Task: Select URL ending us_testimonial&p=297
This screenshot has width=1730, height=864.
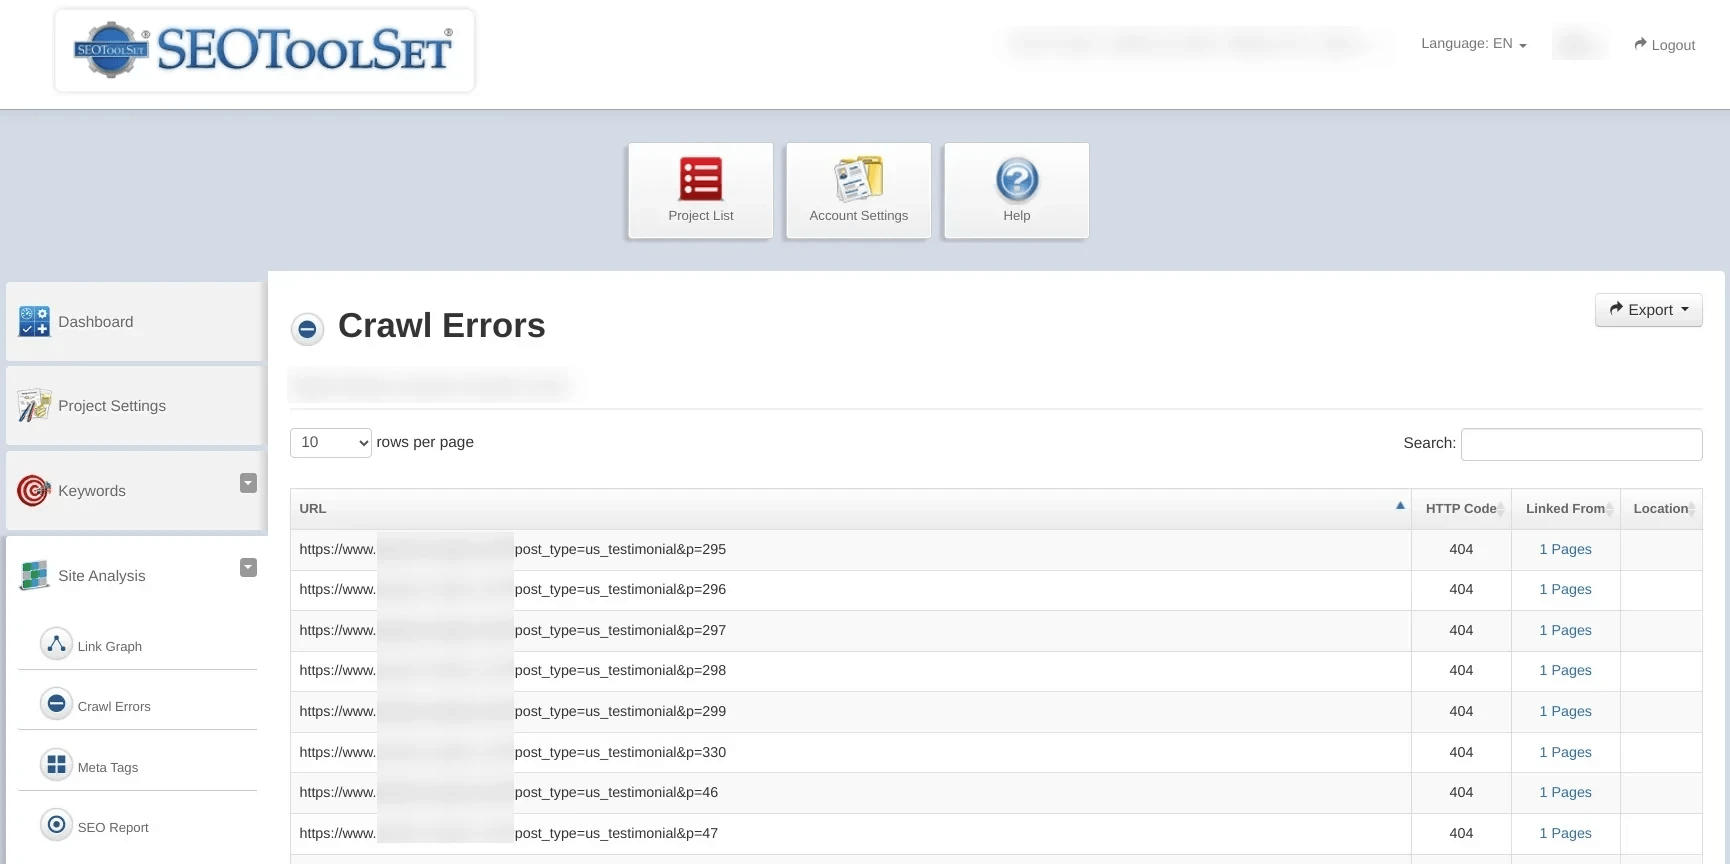Action: (513, 630)
